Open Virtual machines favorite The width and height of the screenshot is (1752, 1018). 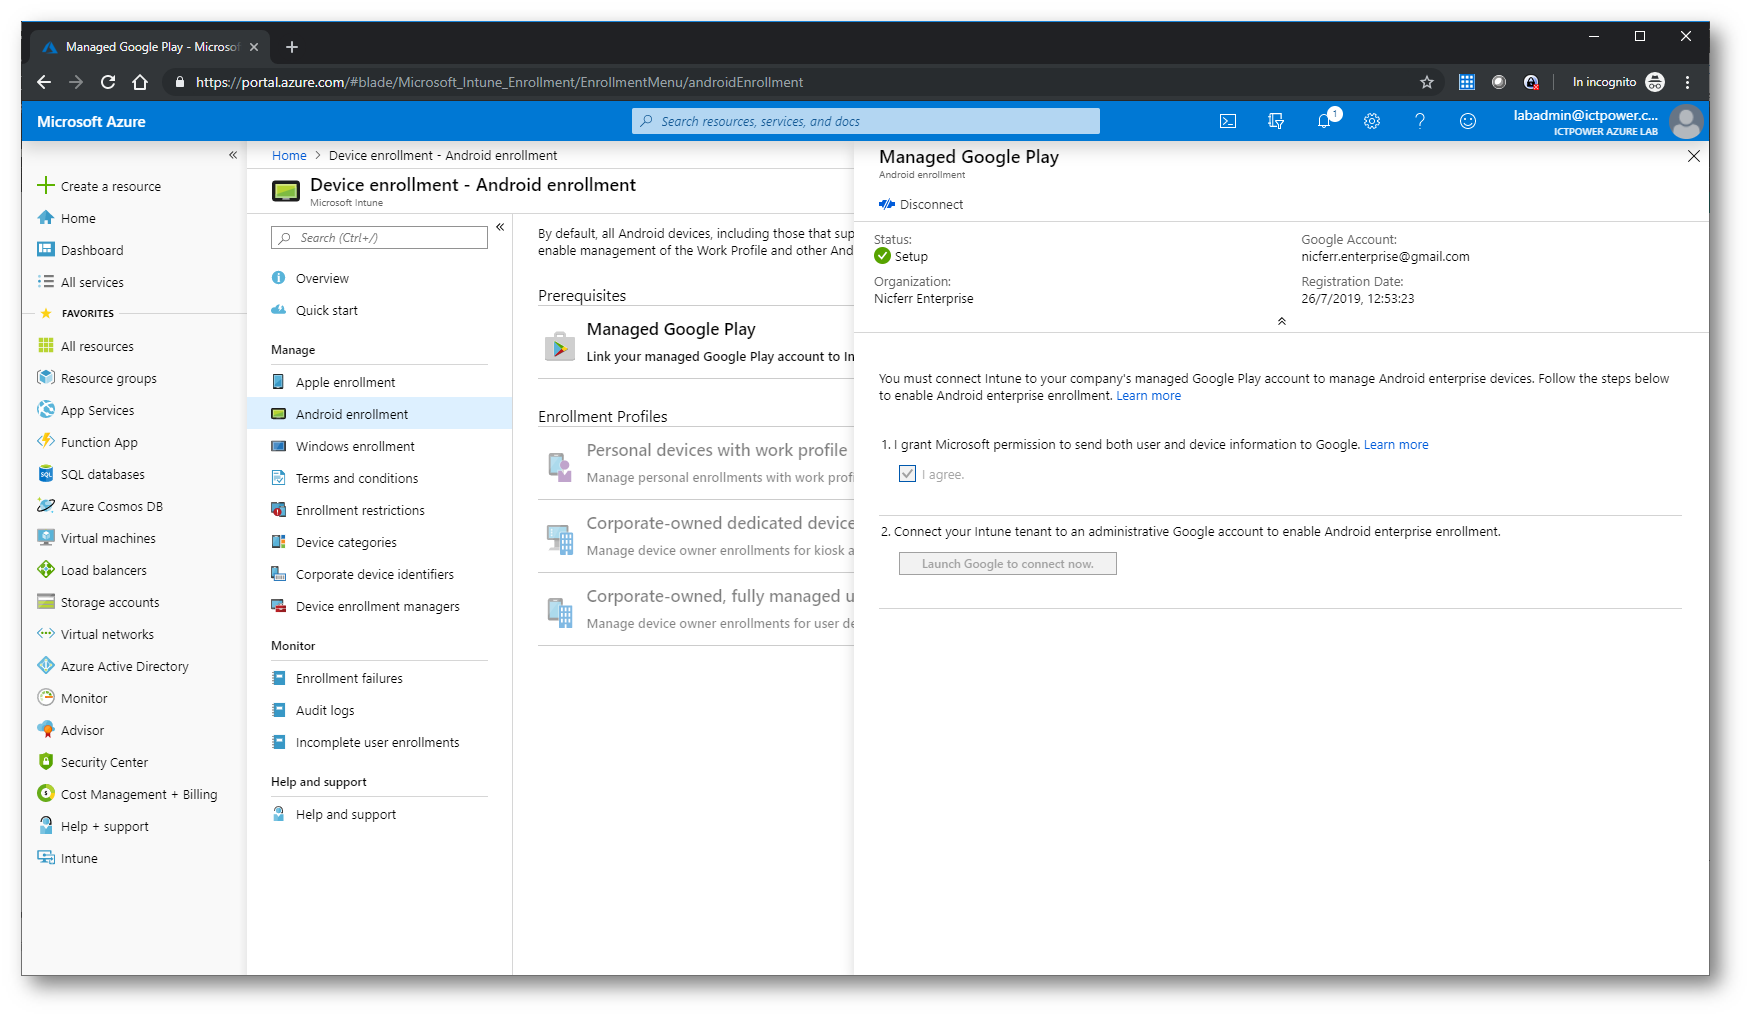[x=96, y=538]
